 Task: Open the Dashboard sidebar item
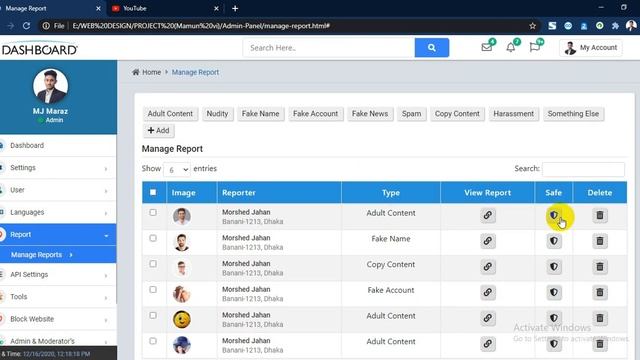58,146
